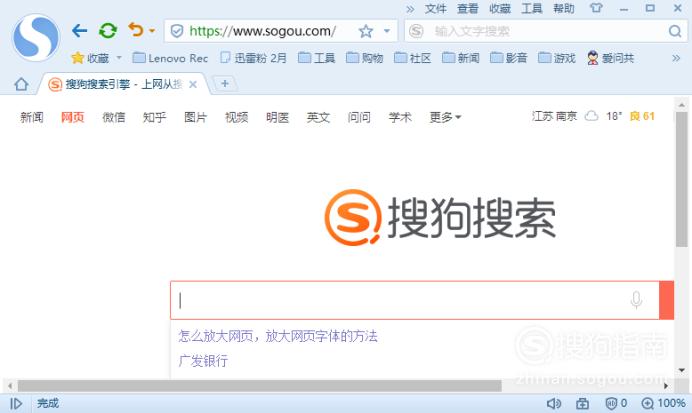This screenshot has width=692, height=413.
Task: Click the yellow star 收藏 favorites button
Action: click(x=90, y=58)
